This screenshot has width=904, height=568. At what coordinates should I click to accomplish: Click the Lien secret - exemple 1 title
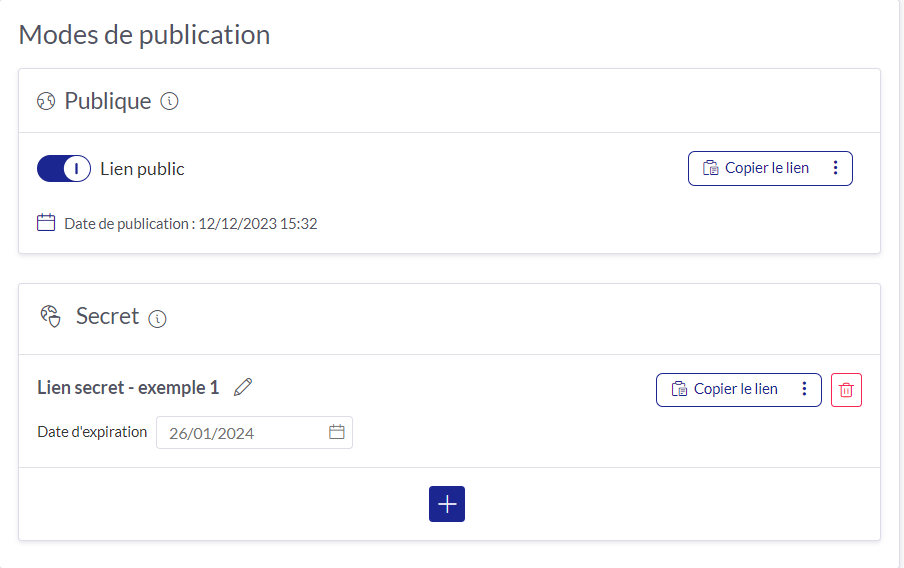click(x=128, y=388)
